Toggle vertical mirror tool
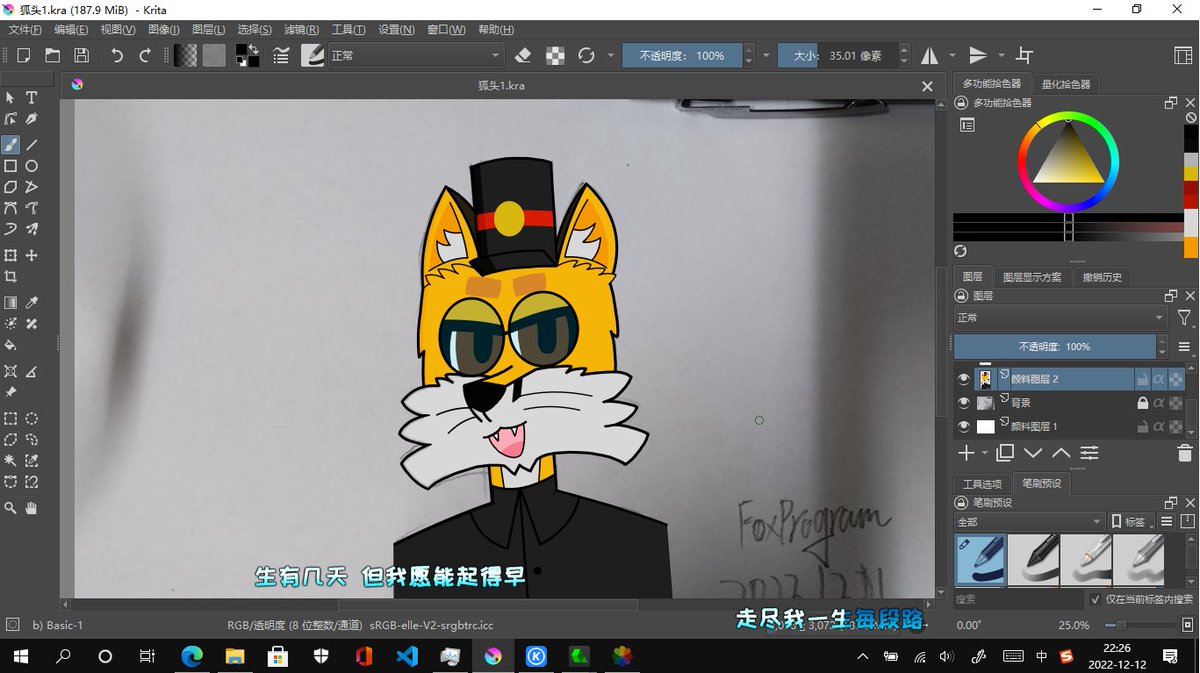This screenshot has width=1200, height=673. pyautogui.click(x=978, y=56)
